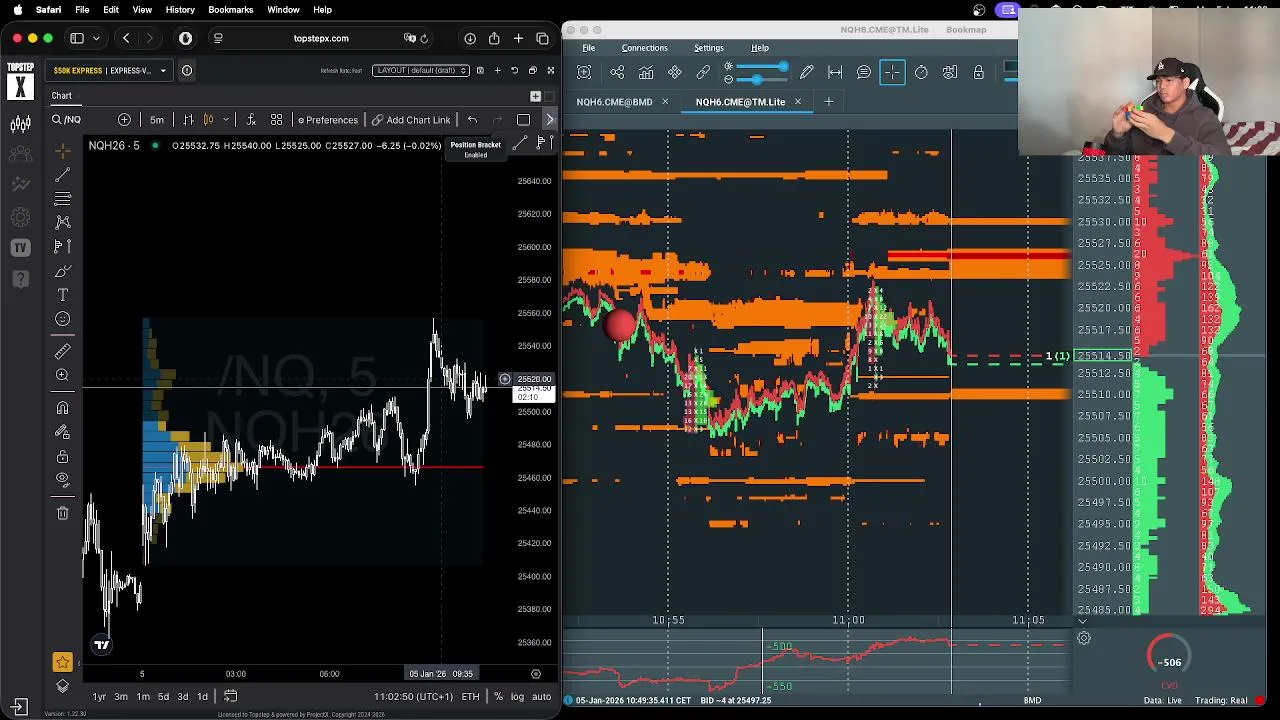Image resolution: width=1280 pixels, height=720 pixels.
Task: Click the account info alert icon
Action: [187, 71]
